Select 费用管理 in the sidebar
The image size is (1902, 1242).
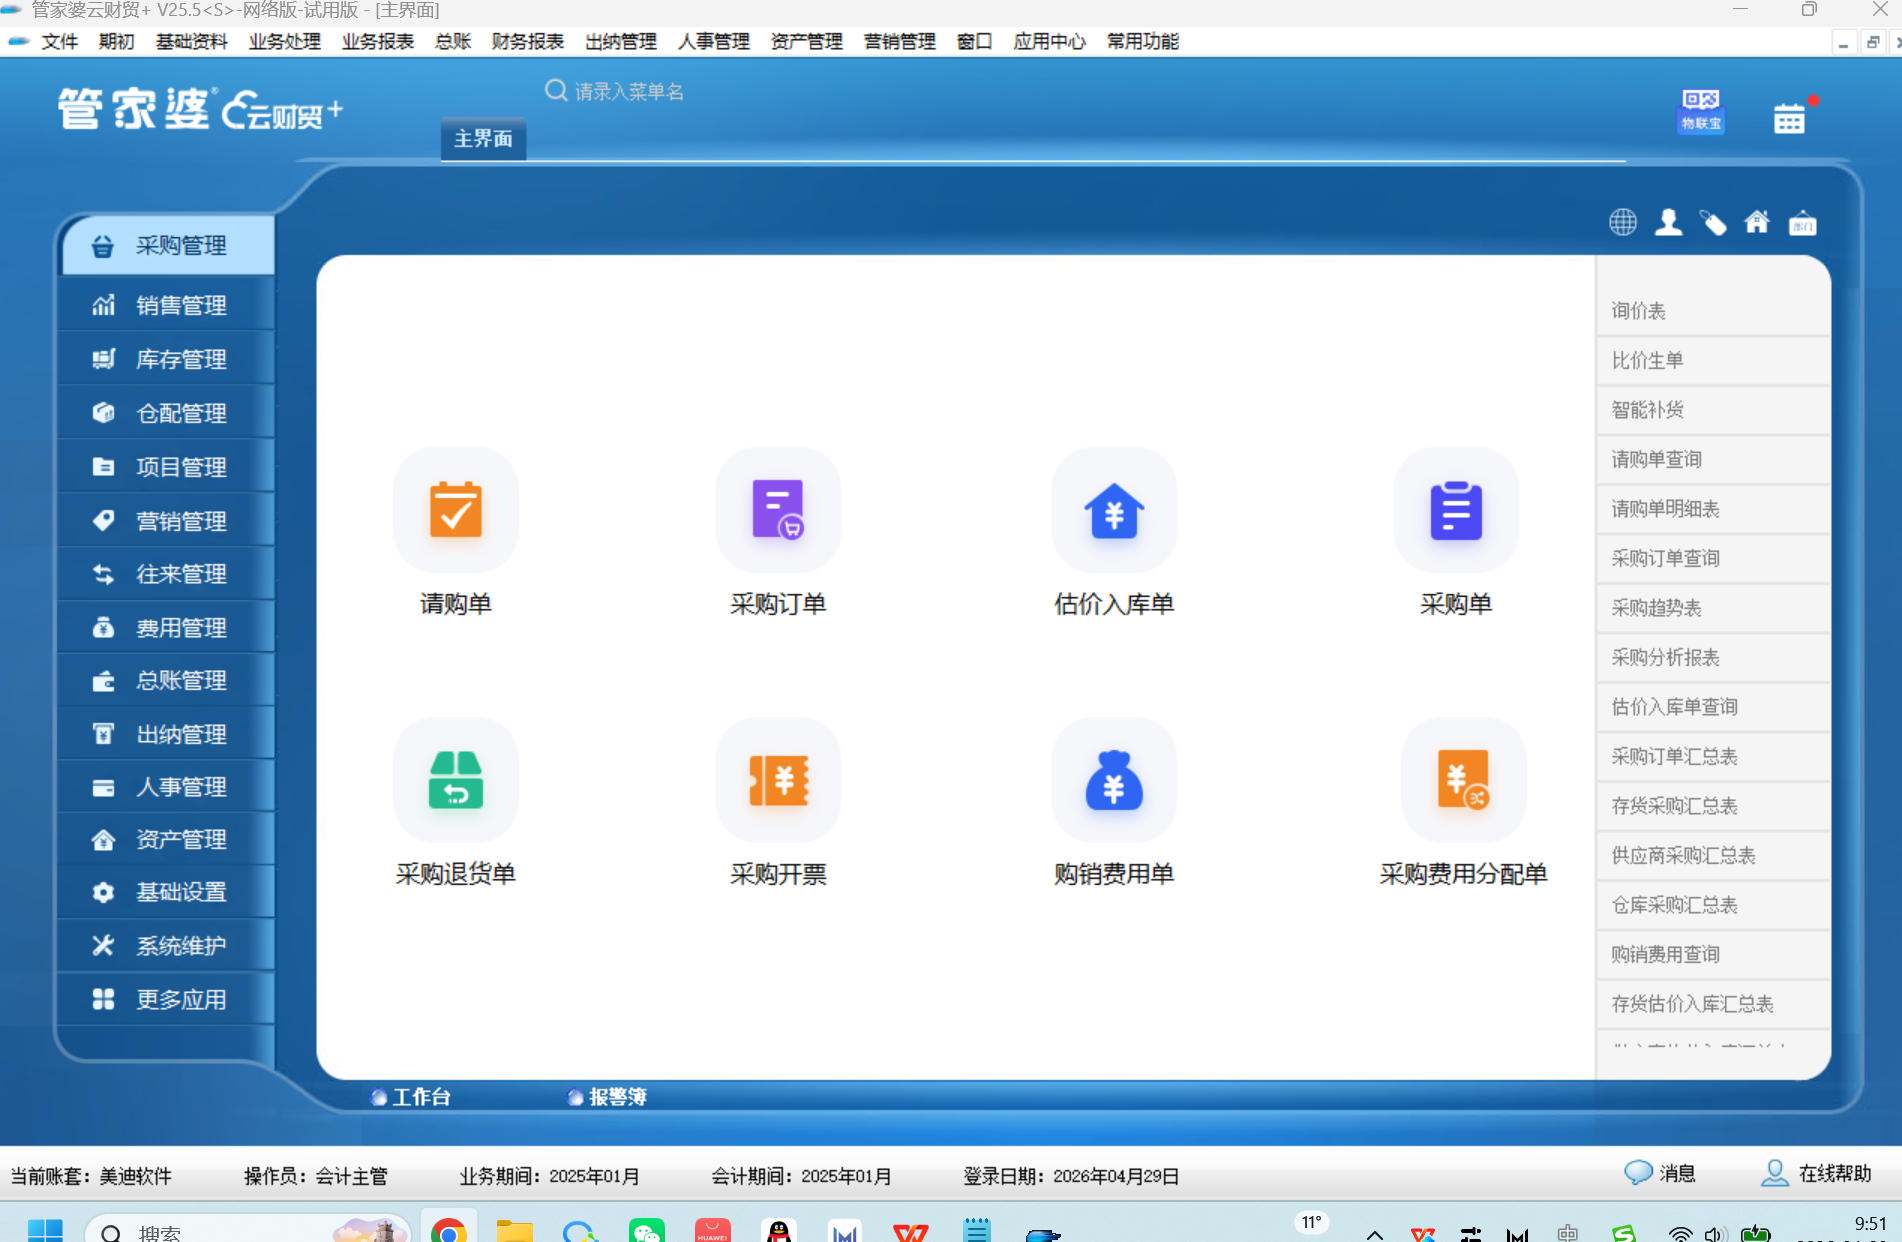point(166,627)
